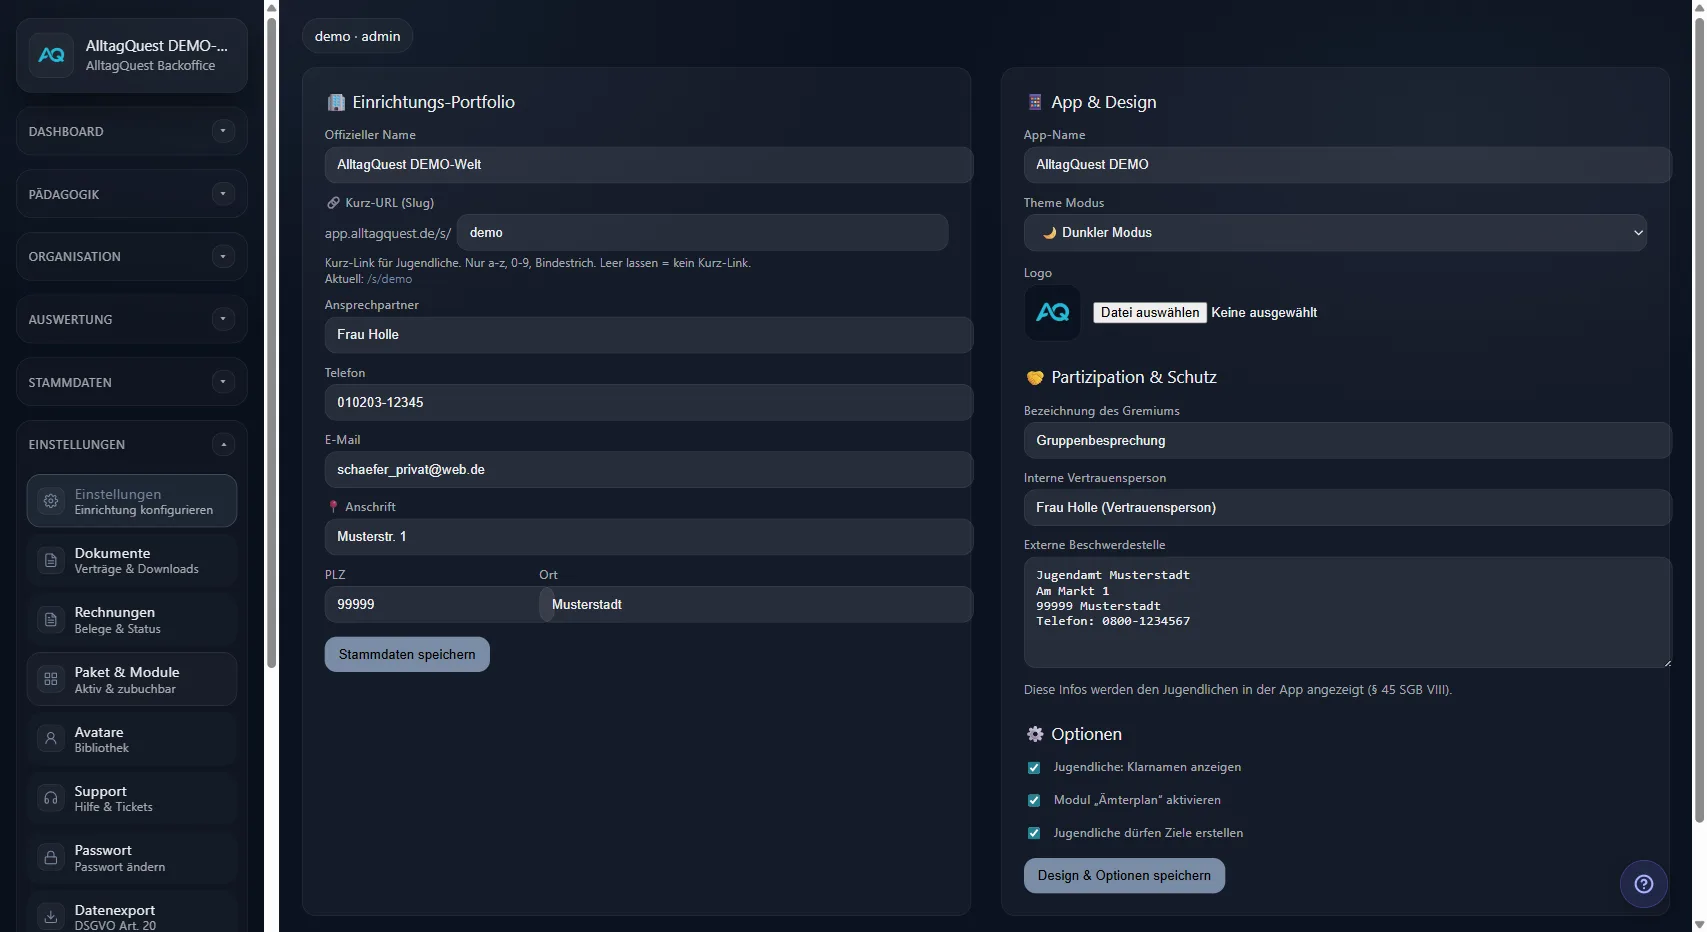Click Design & Optionen speichern
The height and width of the screenshot is (932, 1707).
pos(1123,876)
